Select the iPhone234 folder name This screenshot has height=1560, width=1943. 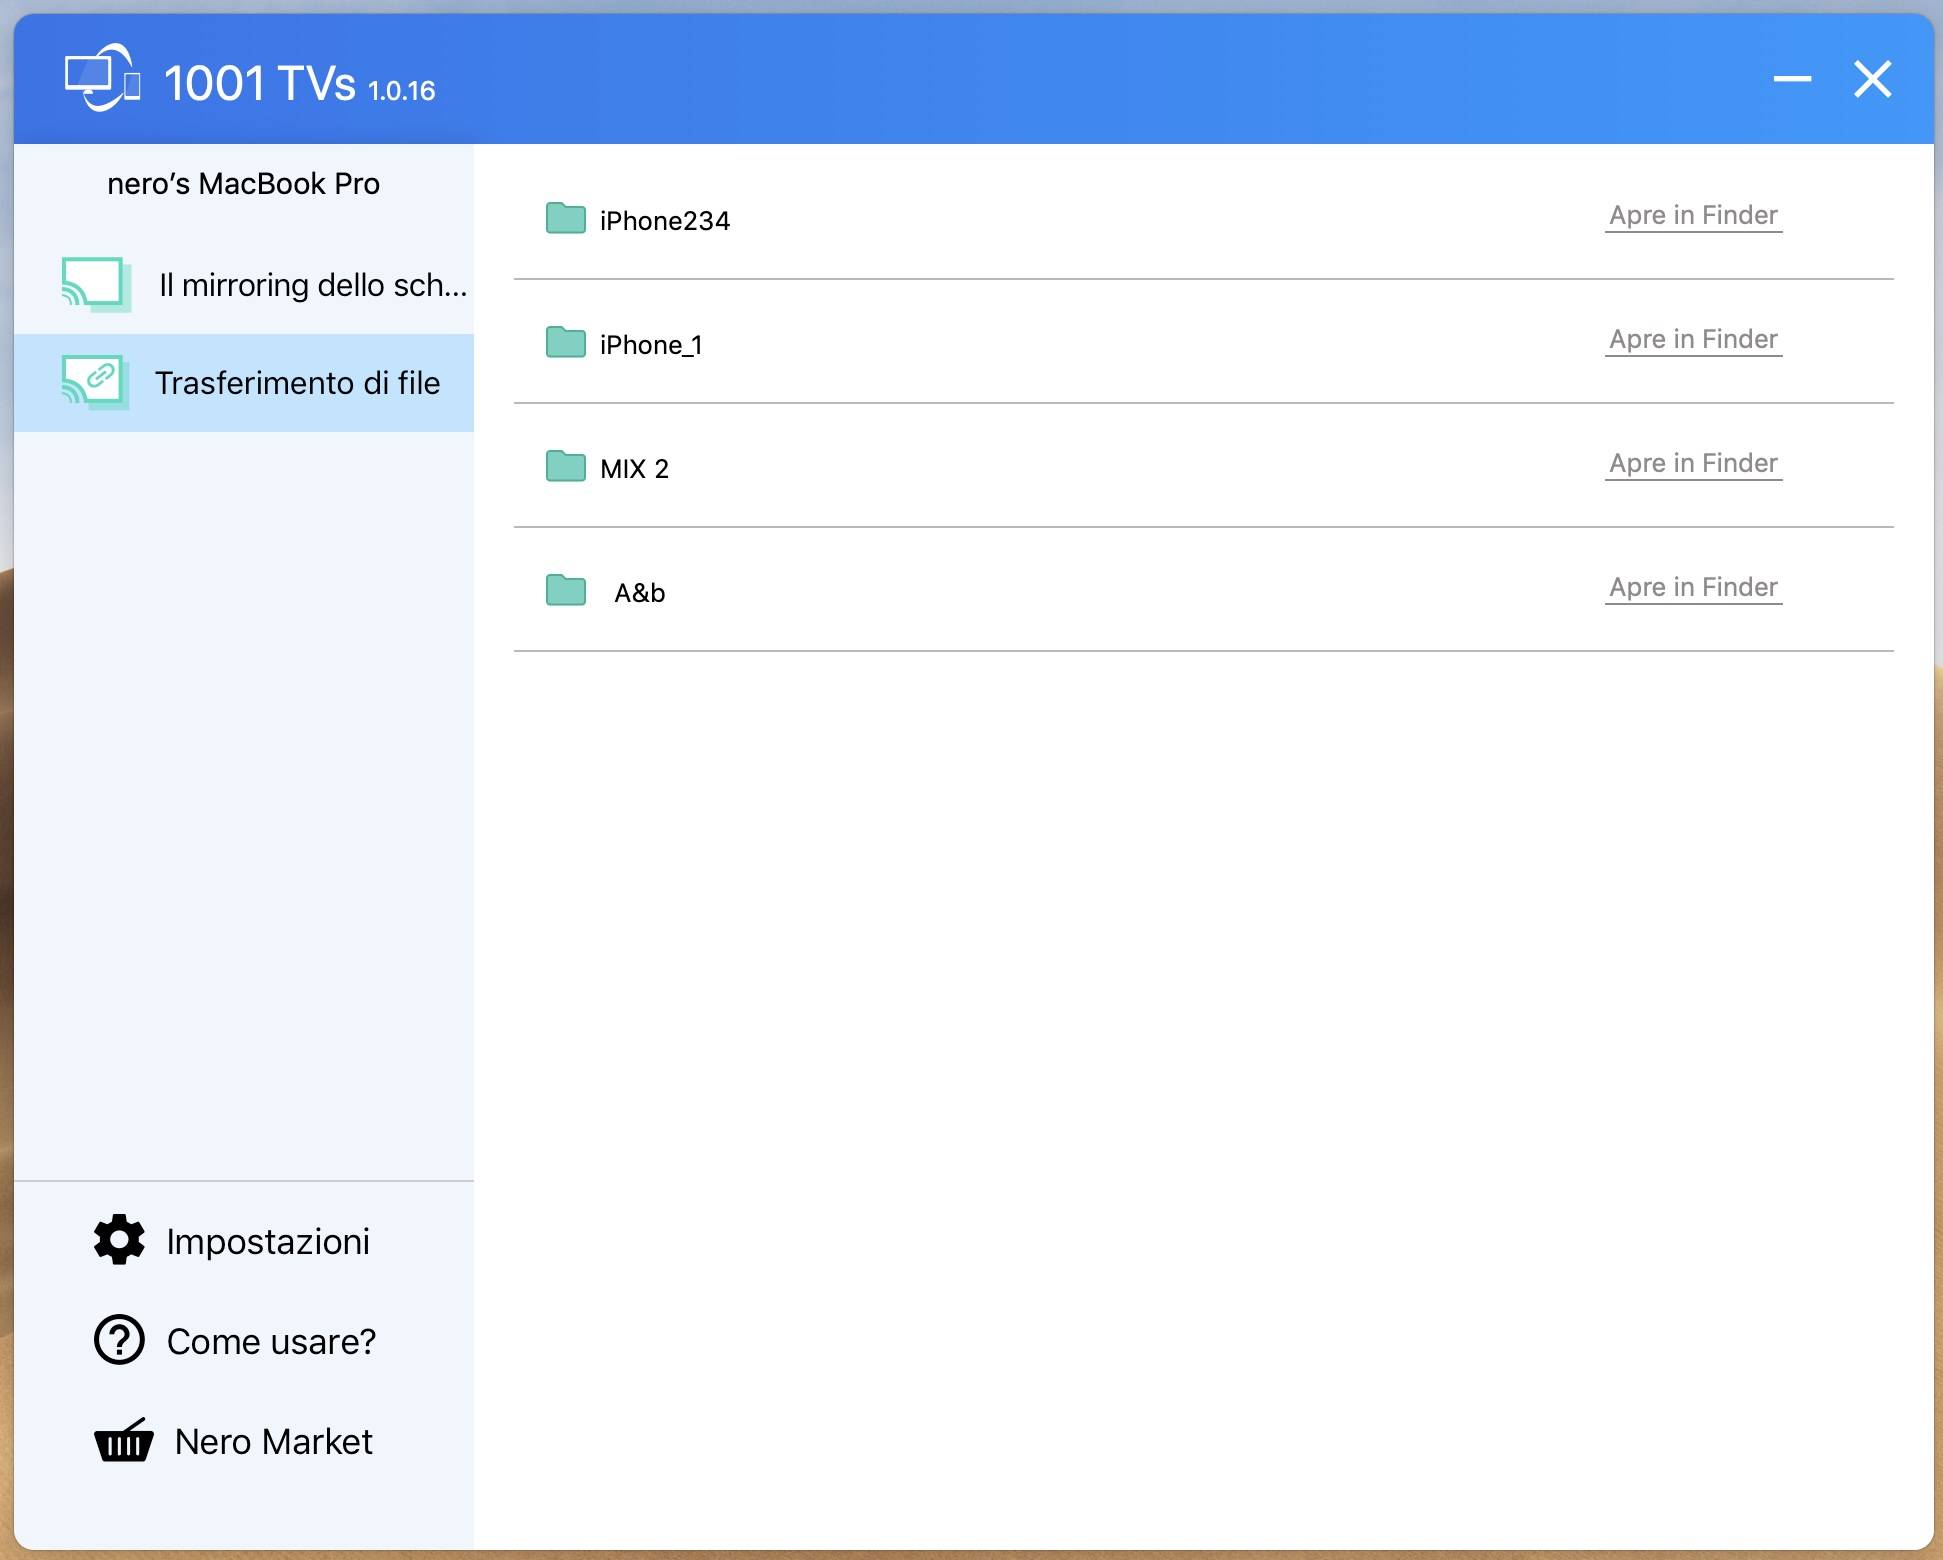(665, 221)
